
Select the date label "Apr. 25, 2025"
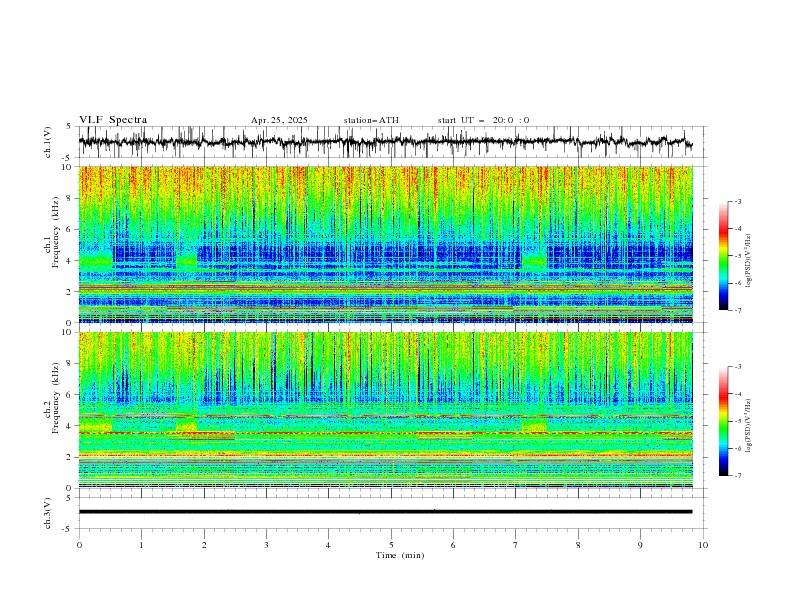(279, 120)
